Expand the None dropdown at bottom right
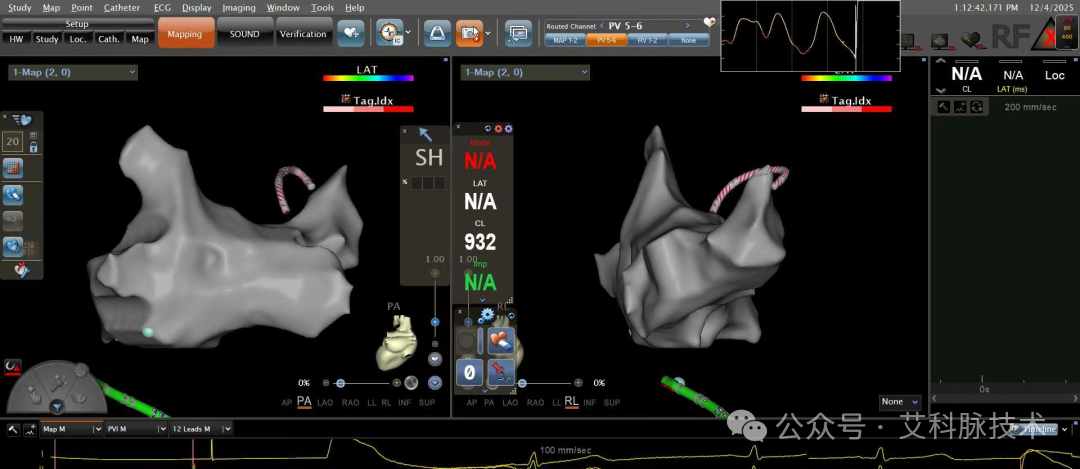 [x=900, y=402]
